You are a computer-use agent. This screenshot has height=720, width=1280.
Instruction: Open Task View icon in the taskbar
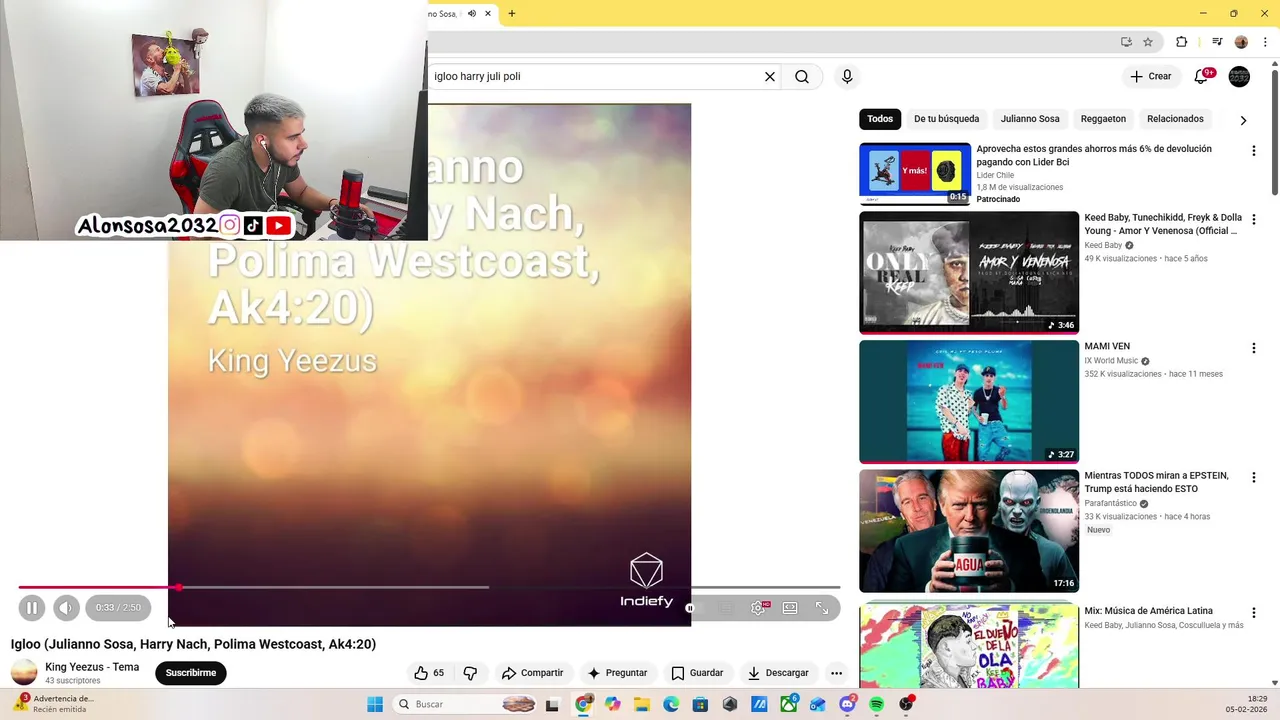click(552, 704)
